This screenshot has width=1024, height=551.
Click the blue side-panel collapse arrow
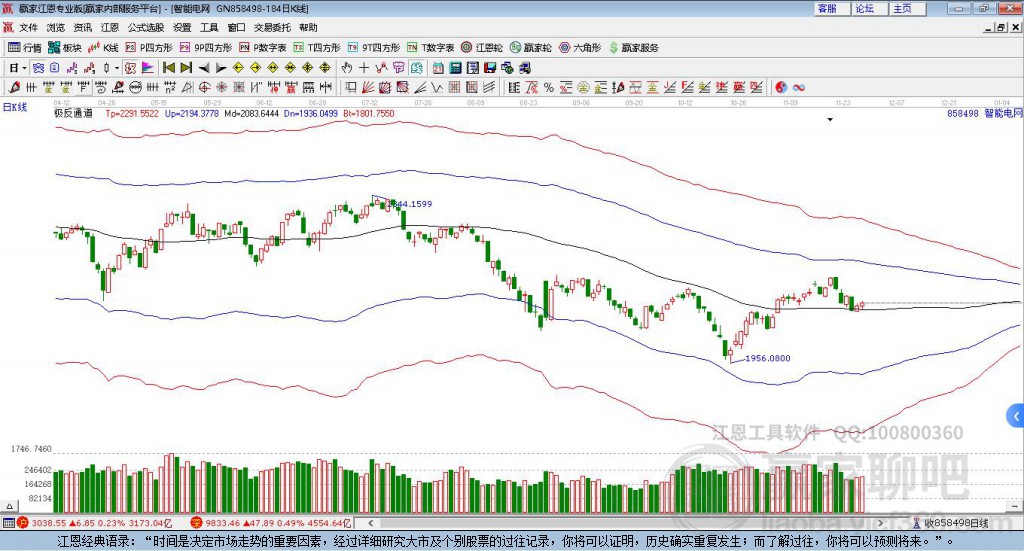tap(1016, 416)
